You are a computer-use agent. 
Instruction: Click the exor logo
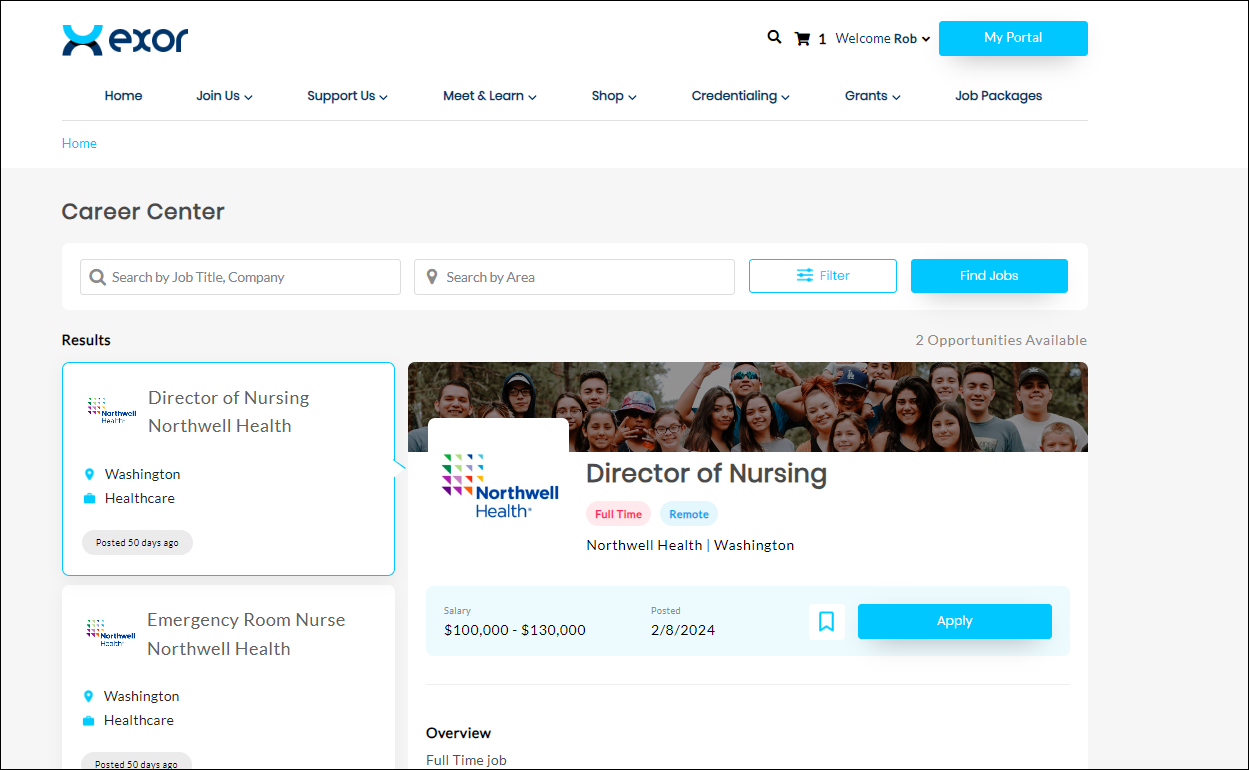[125, 40]
